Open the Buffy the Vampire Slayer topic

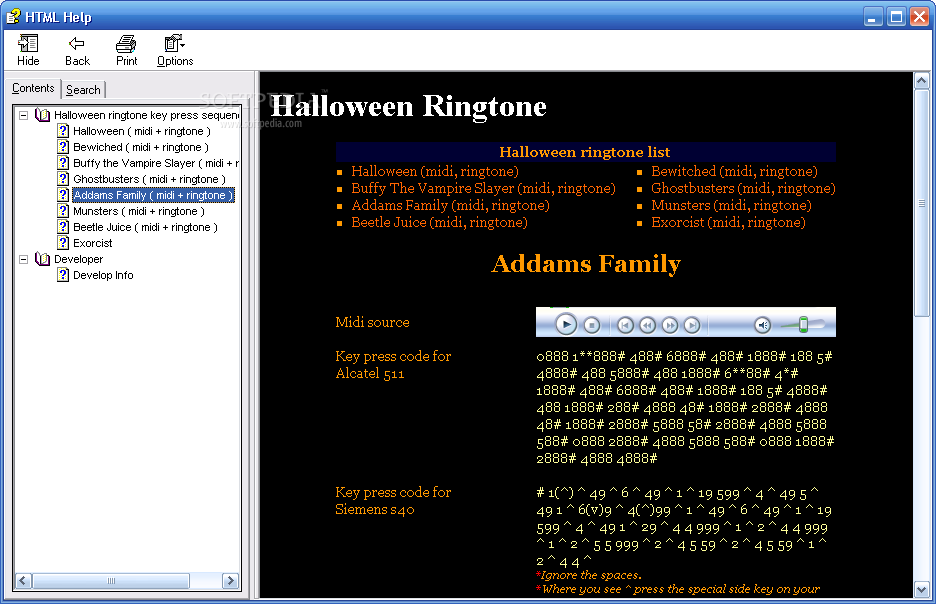(155, 163)
